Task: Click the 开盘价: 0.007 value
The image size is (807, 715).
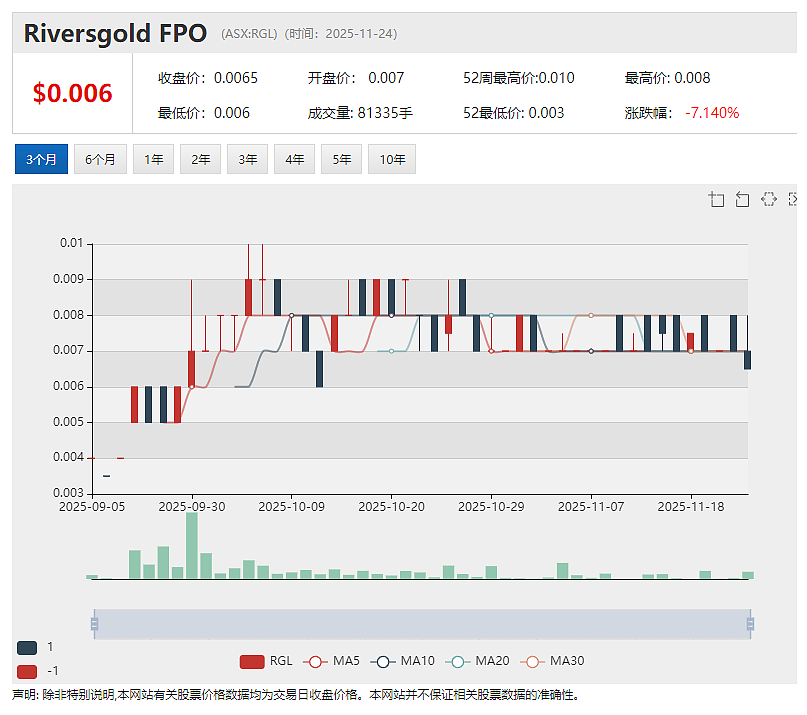Action: point(356,78)
